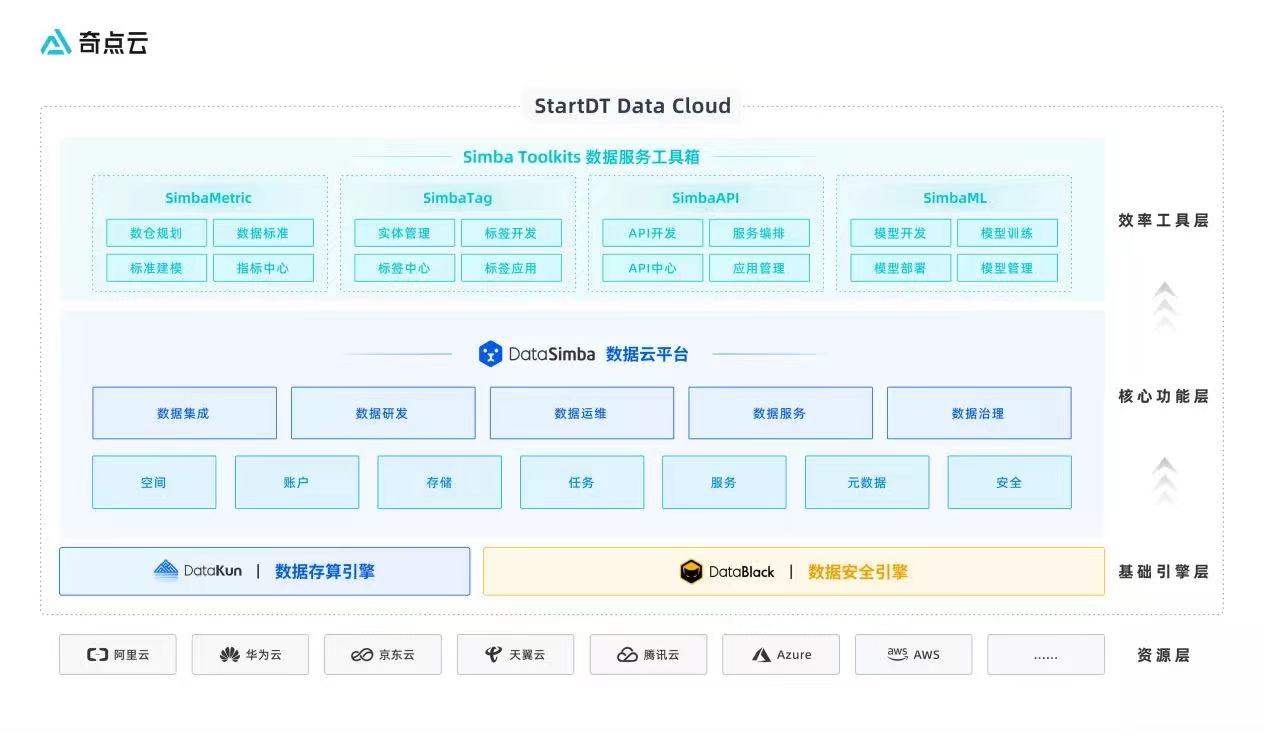Click the 腾讯云 cloud logo icon

click(627, 655)
